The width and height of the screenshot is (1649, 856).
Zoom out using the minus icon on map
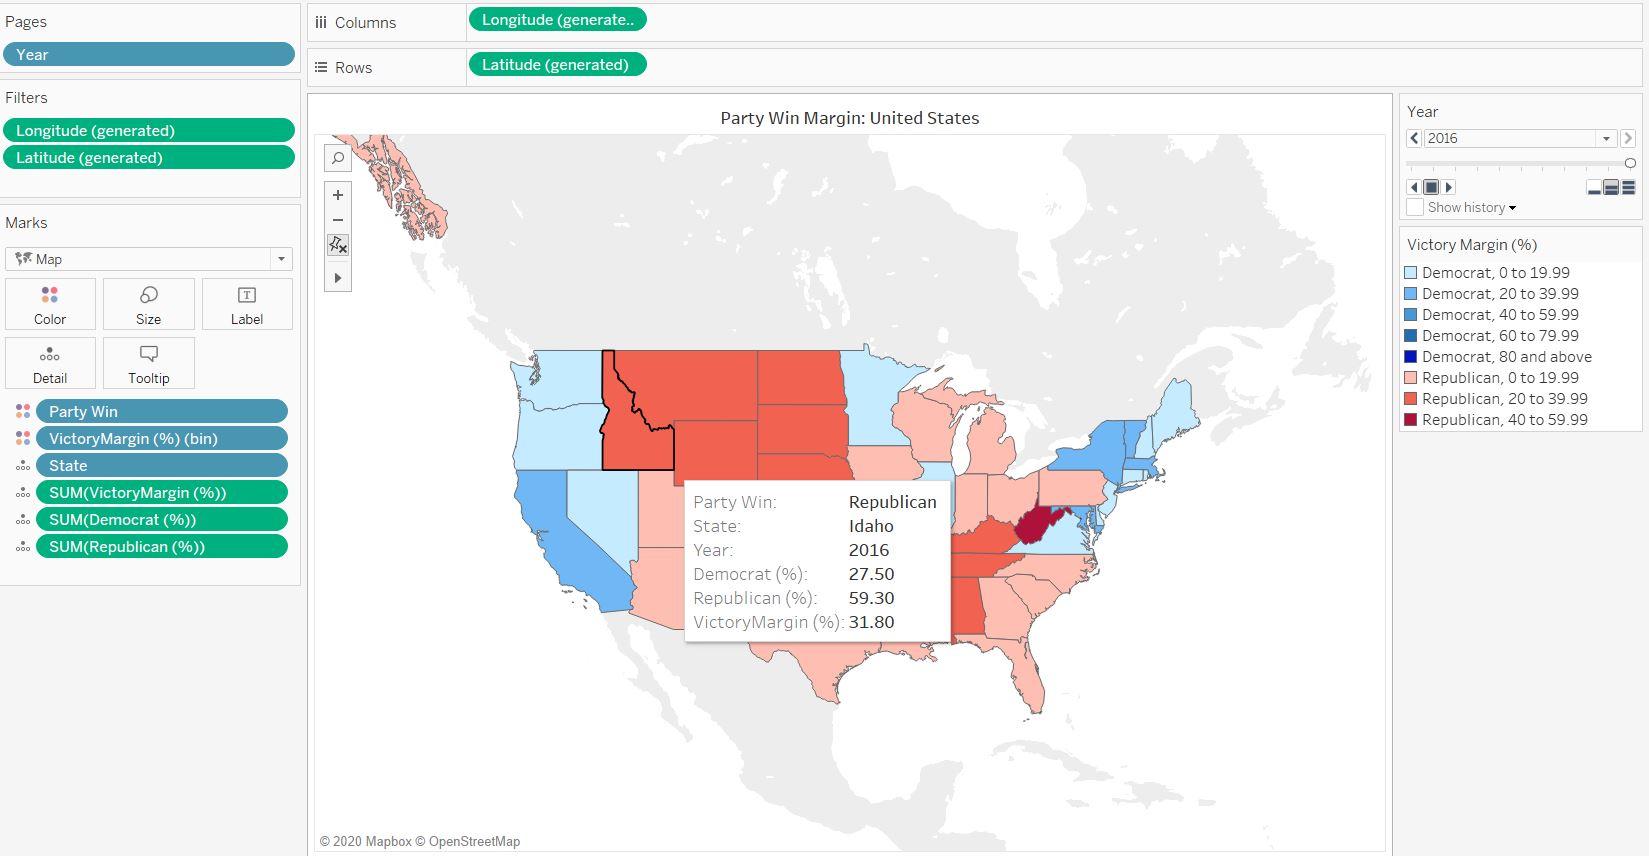[x=337, y=219]
